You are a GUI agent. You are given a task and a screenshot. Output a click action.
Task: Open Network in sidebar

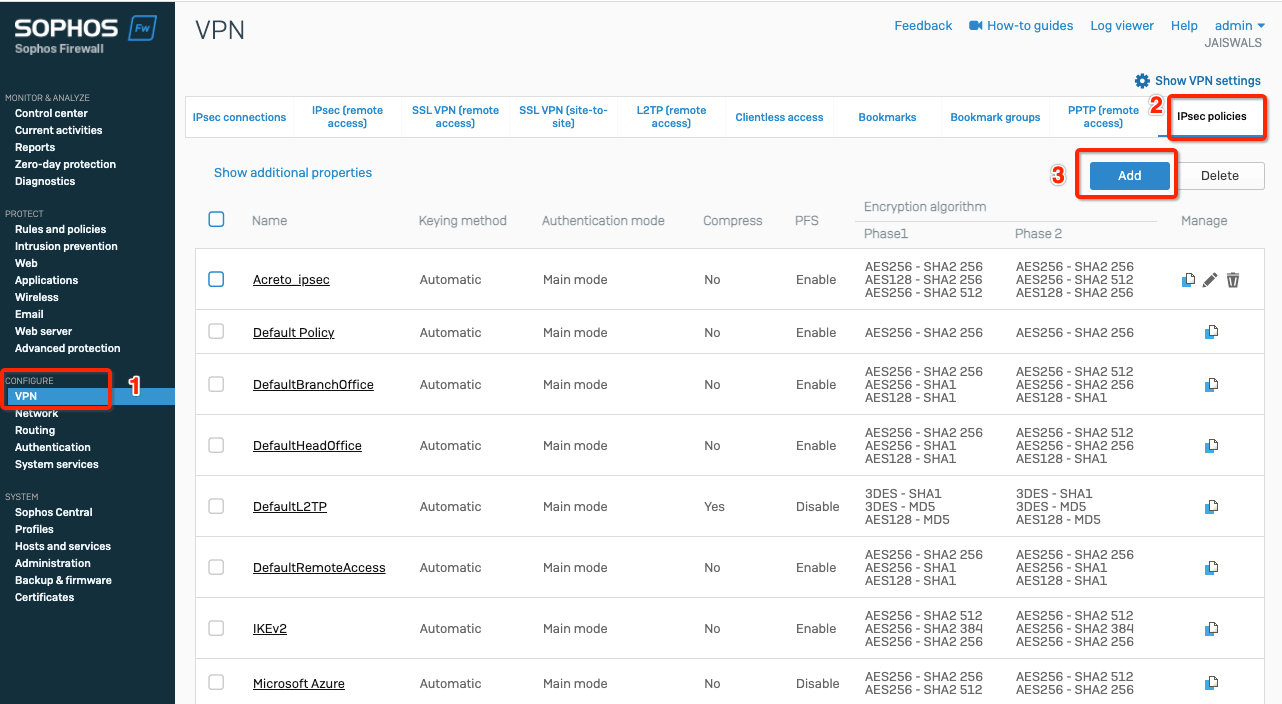(36, 413)
